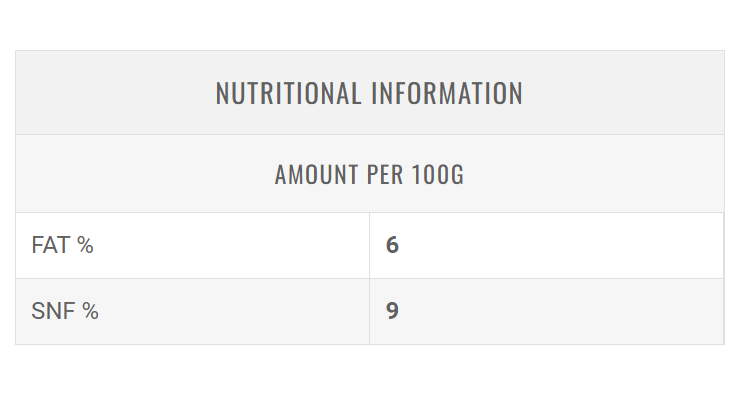Click the letter A starting AMOUNT
Viewport: 745px width, 413px height.
(281, 175)
